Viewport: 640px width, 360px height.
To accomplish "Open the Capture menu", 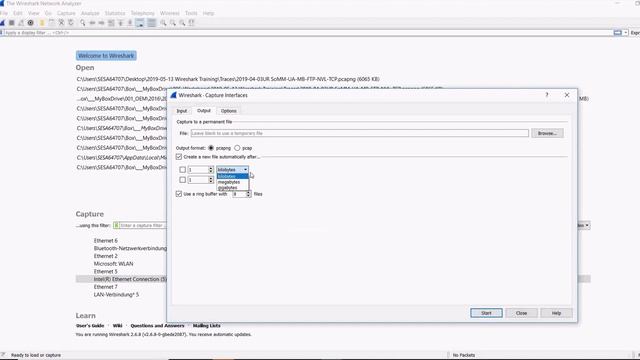I will click(66, 13).
